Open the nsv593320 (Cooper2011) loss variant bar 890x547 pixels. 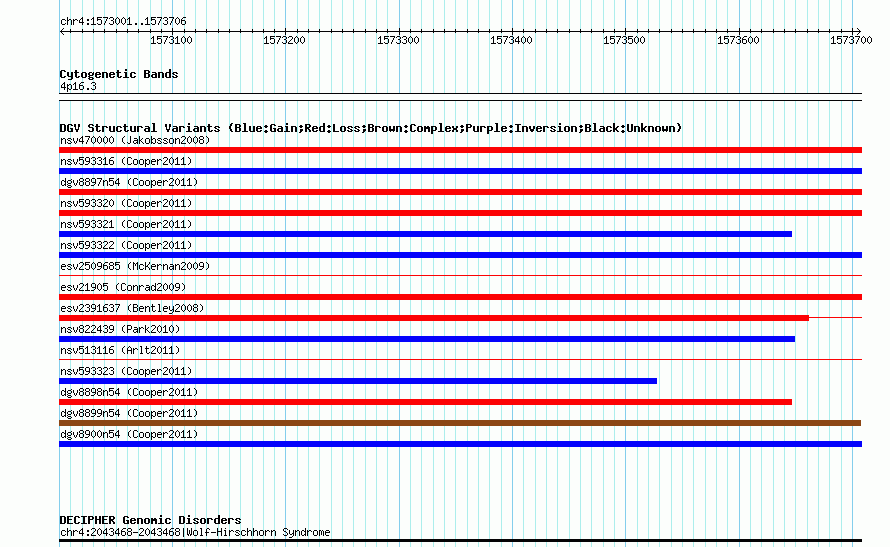[460, 213]
